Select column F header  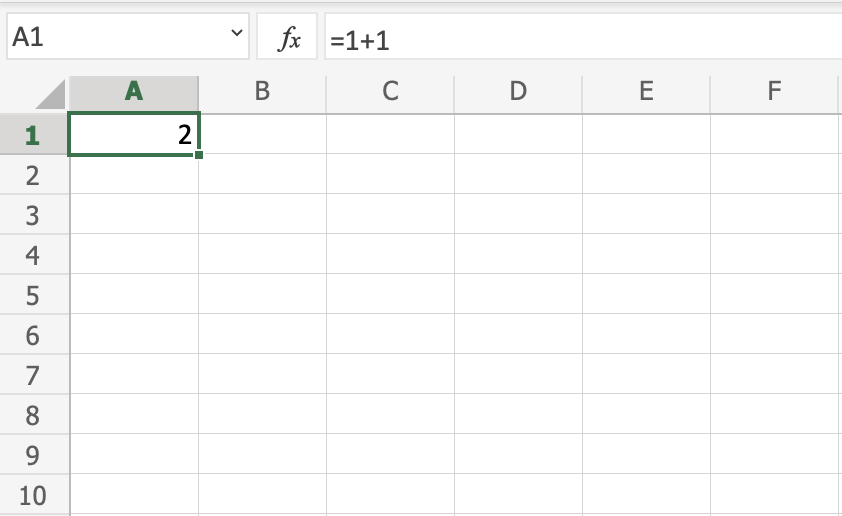774,92
